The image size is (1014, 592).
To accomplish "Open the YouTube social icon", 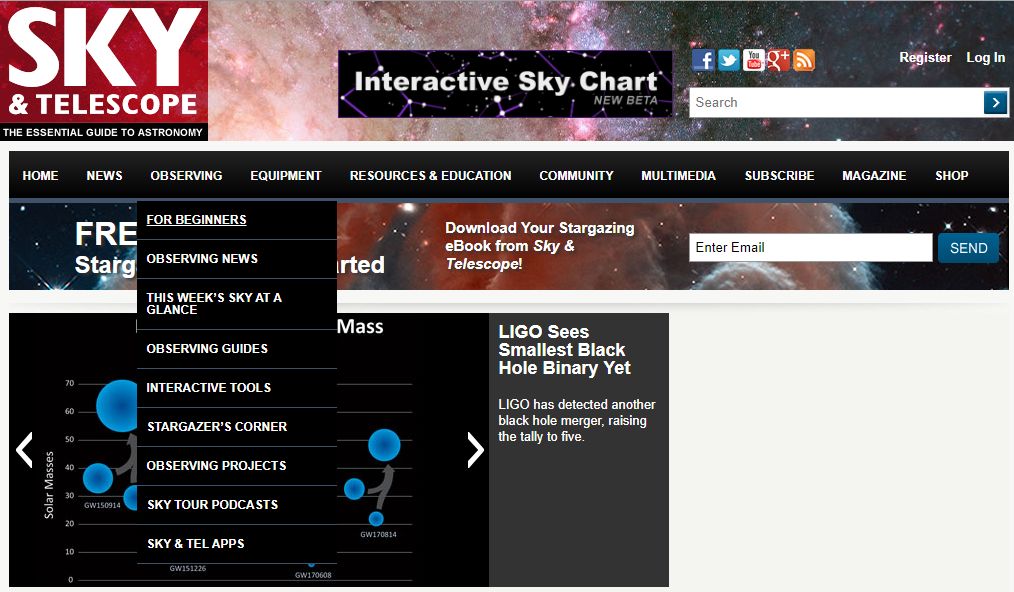I will pyautogui.click(x=753, y=60).
